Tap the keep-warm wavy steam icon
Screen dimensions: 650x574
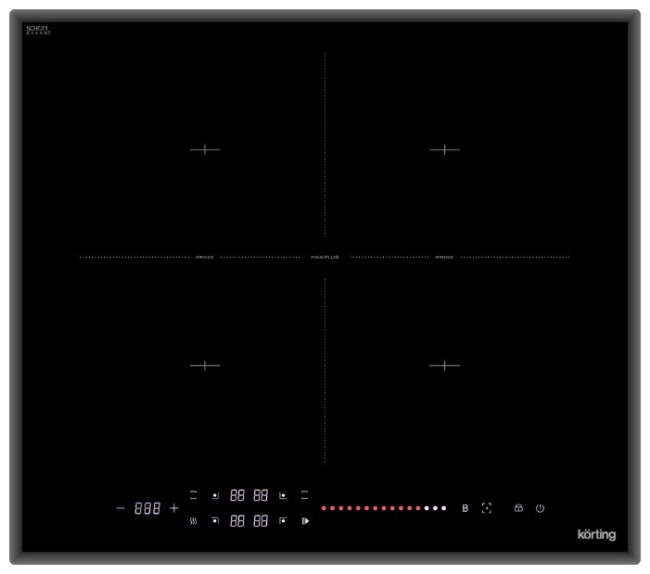click(x=193, y=521)
